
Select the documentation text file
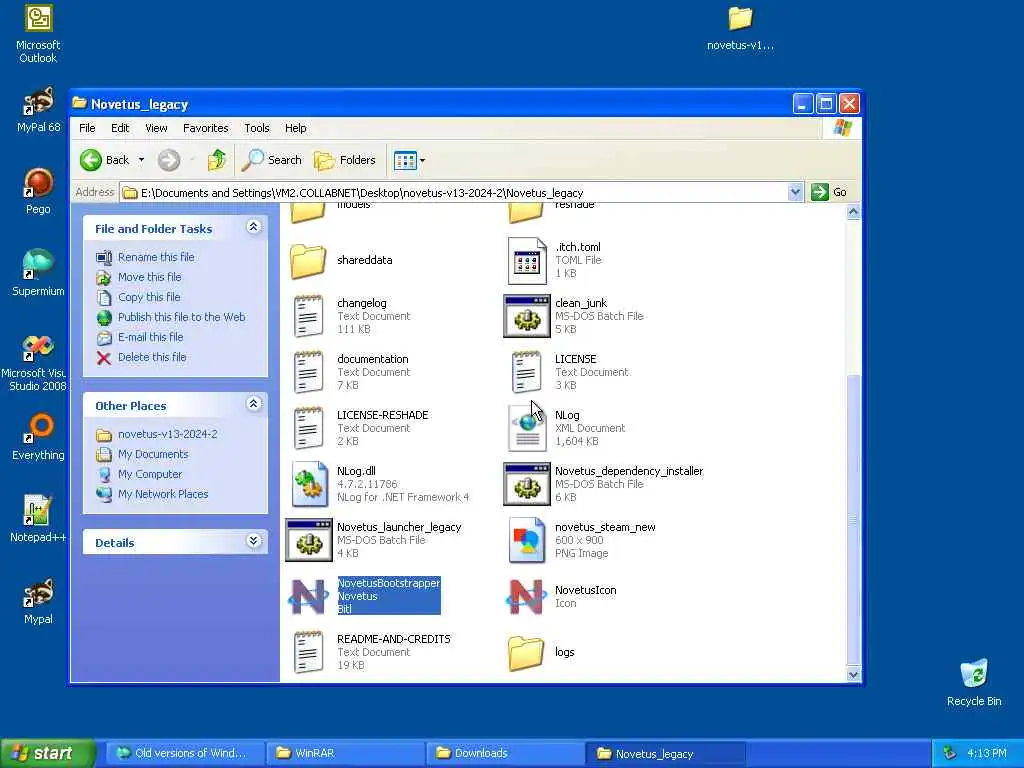(x=351, y=372)
